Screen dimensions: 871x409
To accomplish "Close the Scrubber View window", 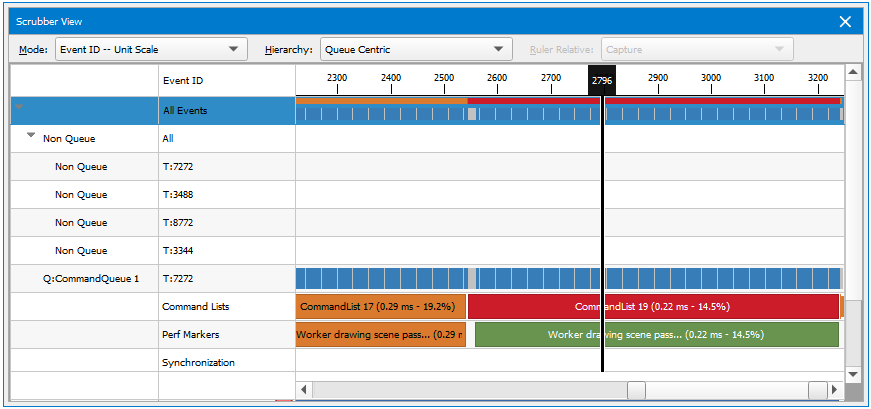I will (845, 21).
